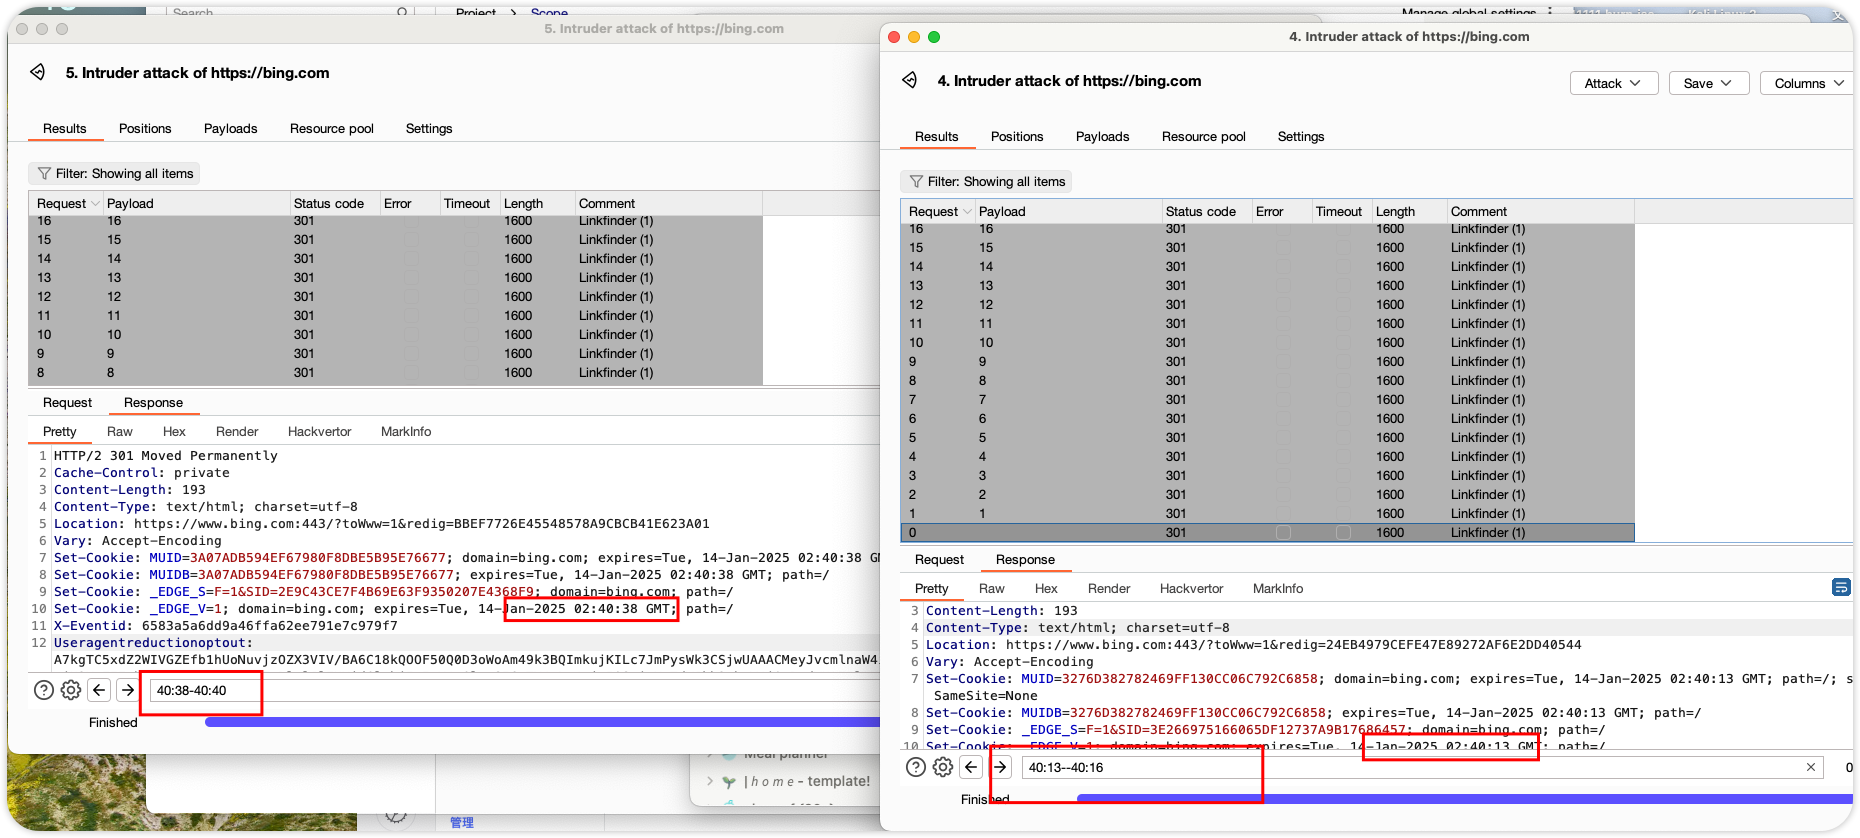Sort by Status code column in attack 5
Screen dimensions: 1860x838
pos(334,204)
